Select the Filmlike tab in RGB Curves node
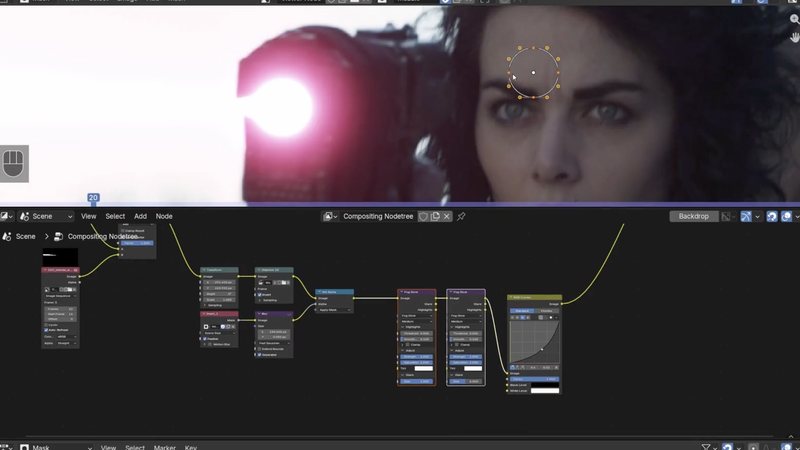The height and width of the screenshot is (450, 800). tap(546, 311)
